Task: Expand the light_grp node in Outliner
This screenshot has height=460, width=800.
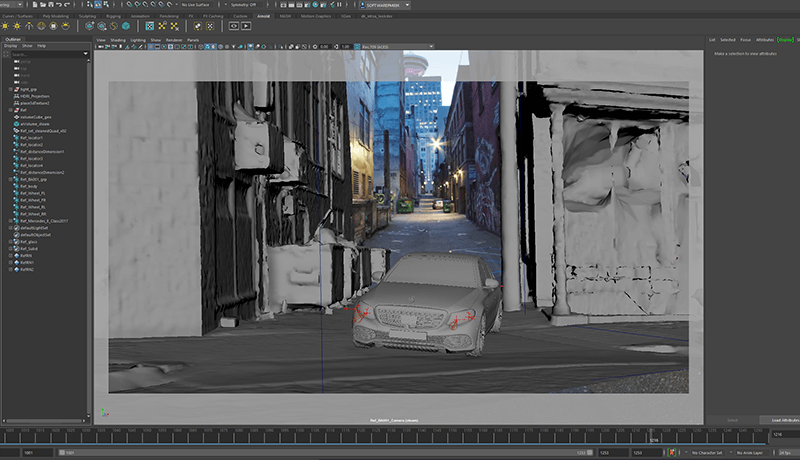Action: [x=11, y=89]
